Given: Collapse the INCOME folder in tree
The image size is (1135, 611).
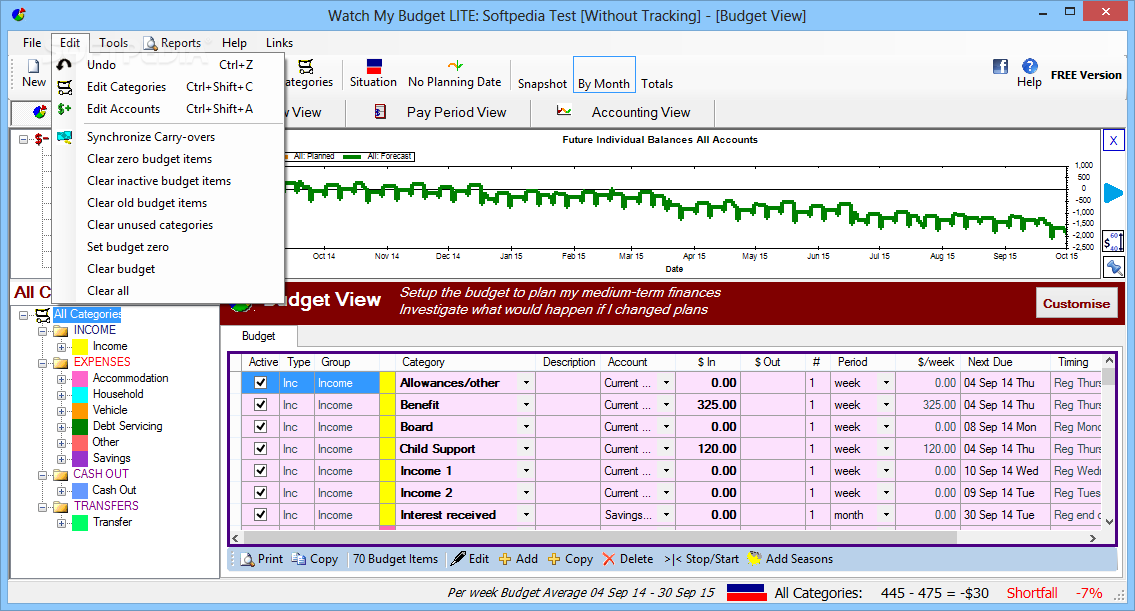Looking at the screenshot, I should pyautogui.click(x=43, y=330).
